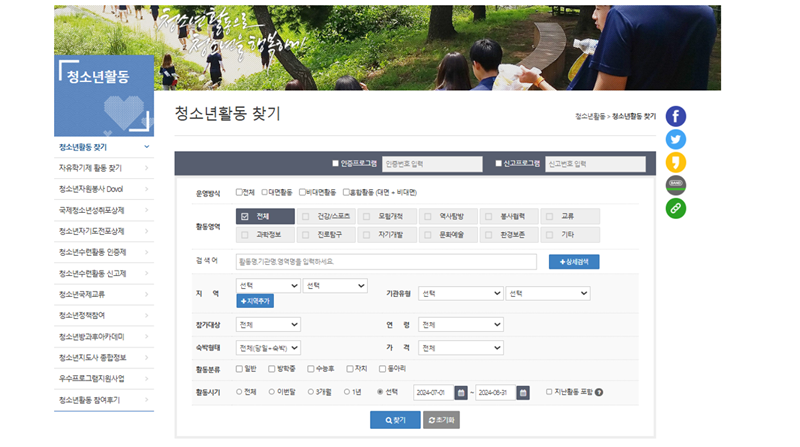Open second 지역 dropdown
800x447 pixels.
pyautogui.click(x=335, y=286)
